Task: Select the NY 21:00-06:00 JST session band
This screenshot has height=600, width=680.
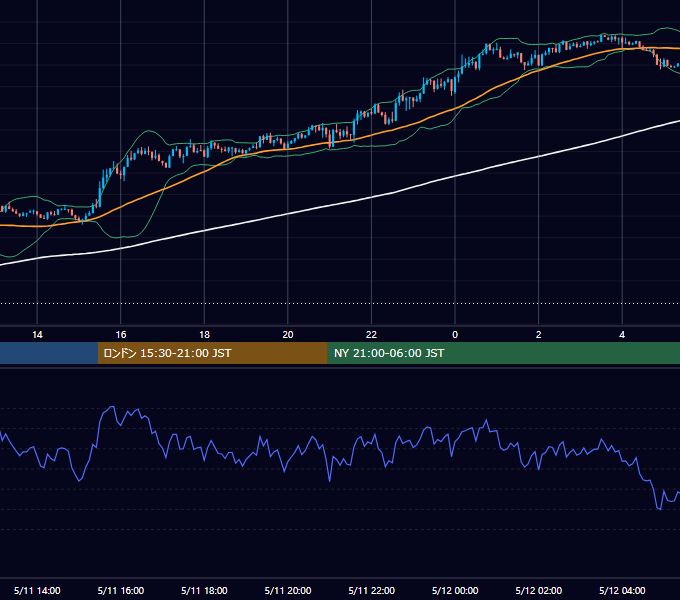Action: pos(503,353)
